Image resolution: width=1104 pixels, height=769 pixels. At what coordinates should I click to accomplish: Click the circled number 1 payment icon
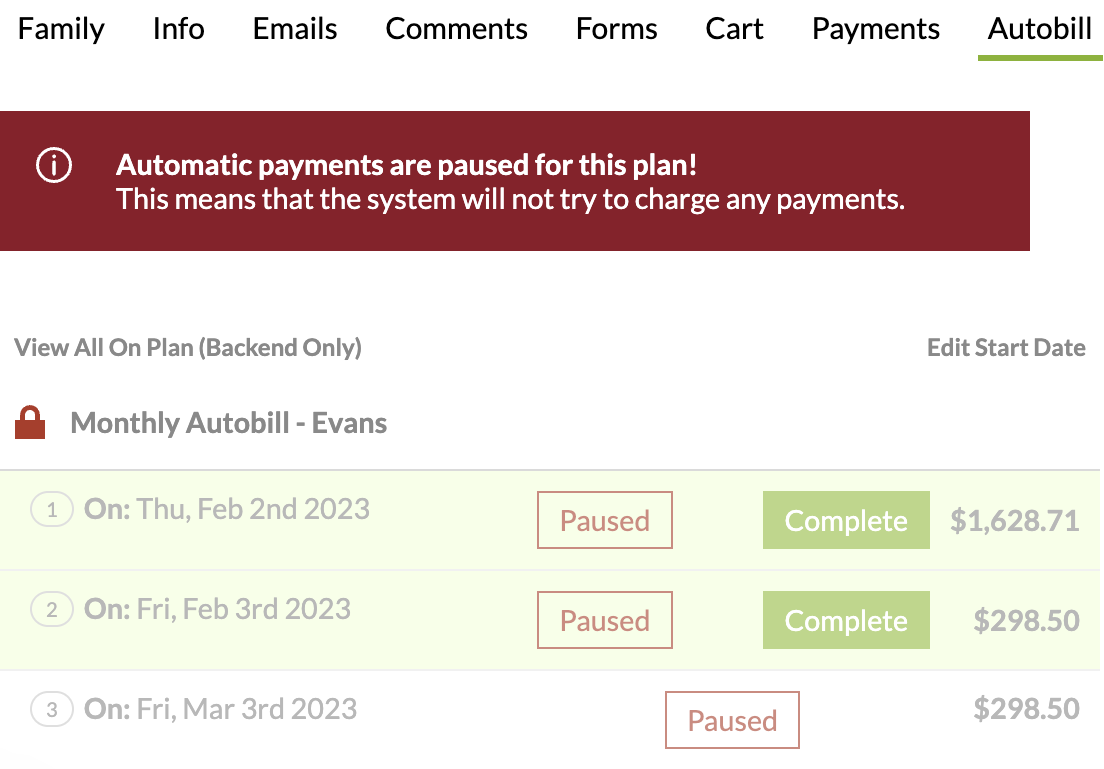coord(52,510)
